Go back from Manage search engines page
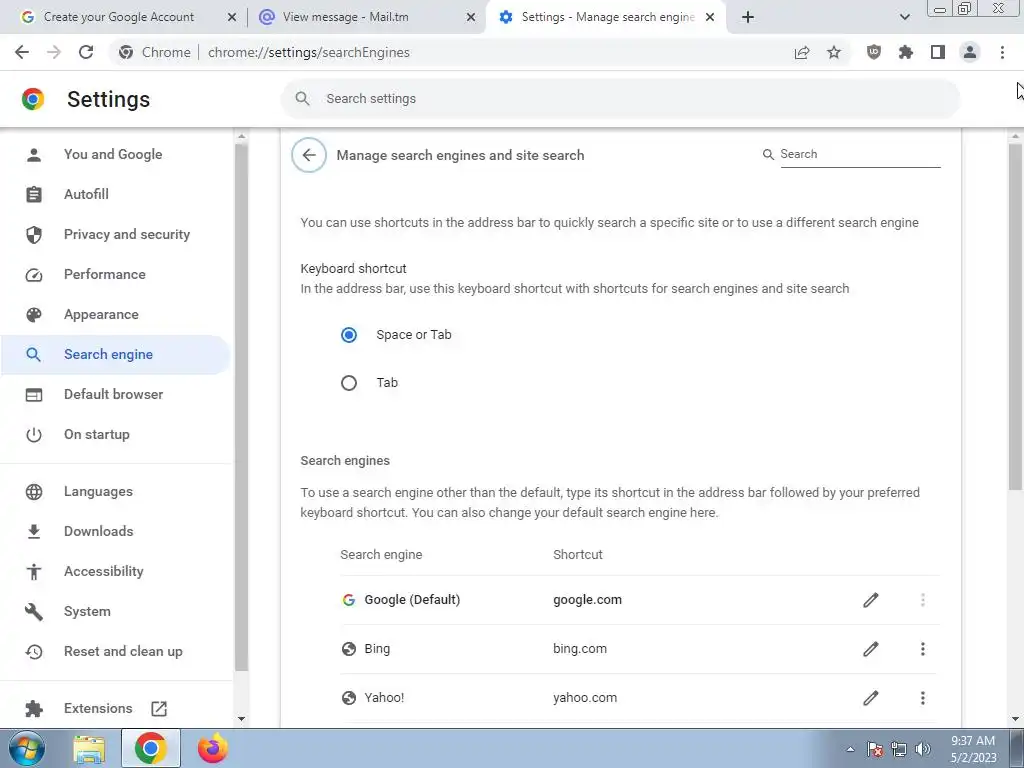This screenshot has height=768, width=1024. [x=309, y=155]
